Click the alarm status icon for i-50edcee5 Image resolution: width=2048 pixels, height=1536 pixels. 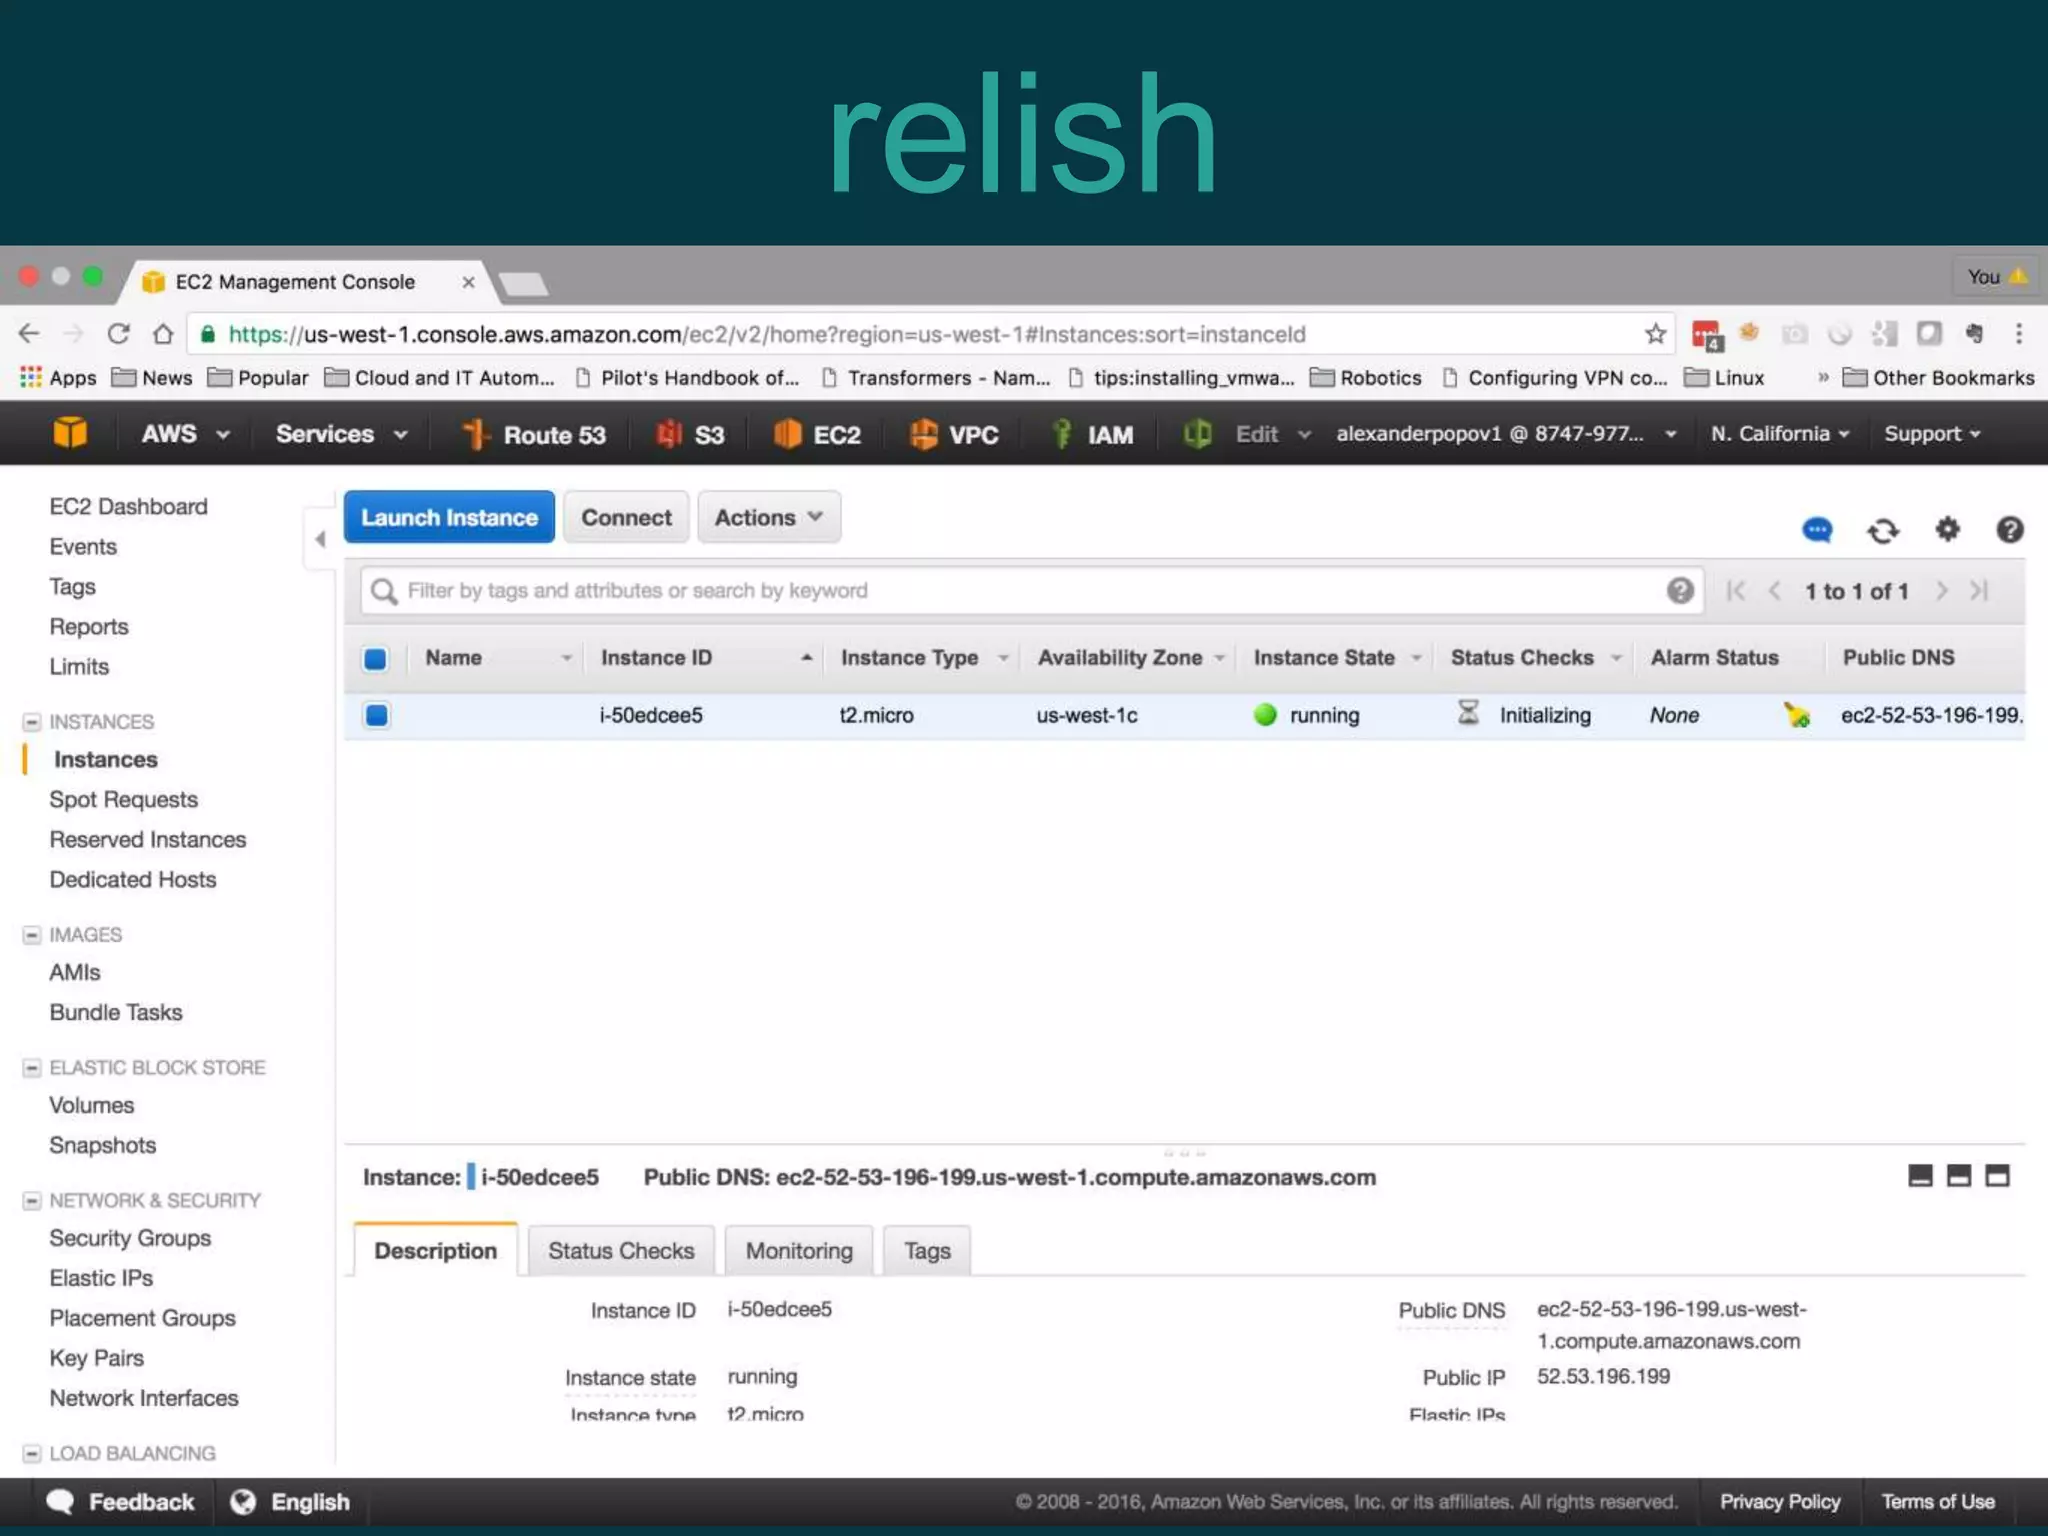click(1797, 715)
